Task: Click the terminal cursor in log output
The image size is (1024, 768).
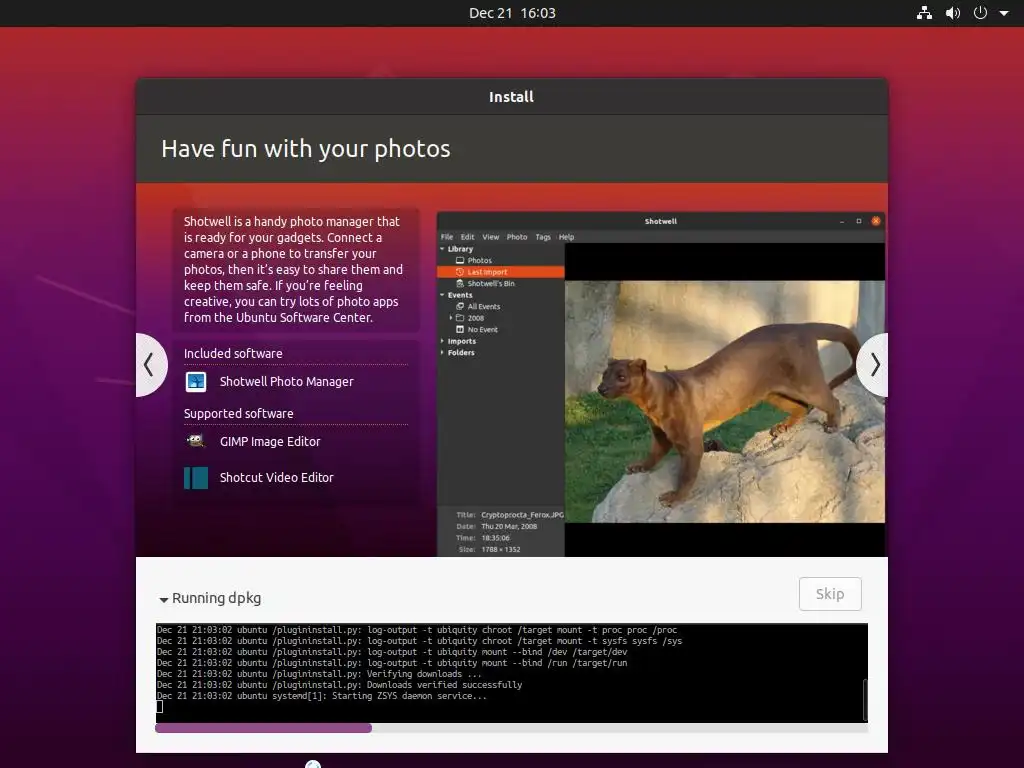Action: click(x=159, y=707)
